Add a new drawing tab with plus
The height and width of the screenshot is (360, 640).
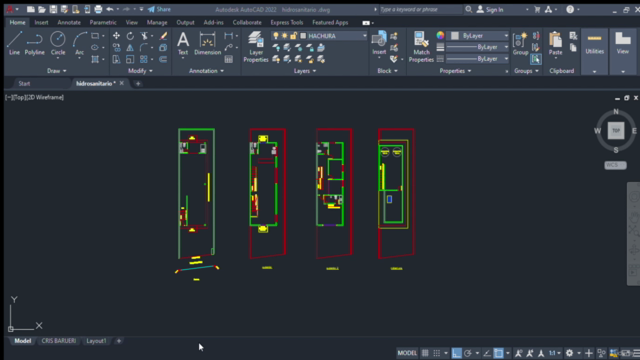138,83
